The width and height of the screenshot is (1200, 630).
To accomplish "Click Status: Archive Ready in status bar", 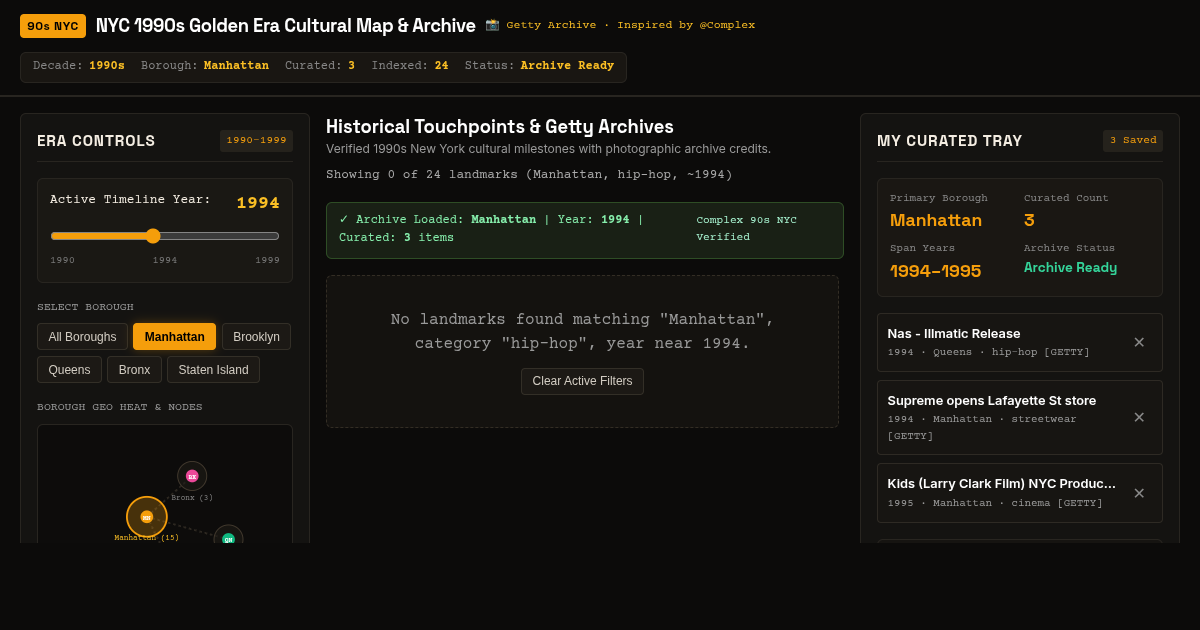I will pyautogui.click(x=540, y=66).
